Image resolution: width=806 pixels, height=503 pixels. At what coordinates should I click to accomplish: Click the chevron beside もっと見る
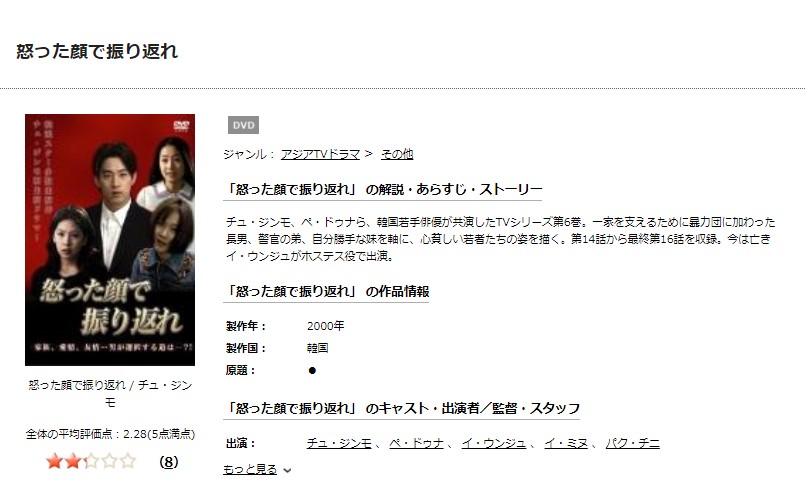287,470
